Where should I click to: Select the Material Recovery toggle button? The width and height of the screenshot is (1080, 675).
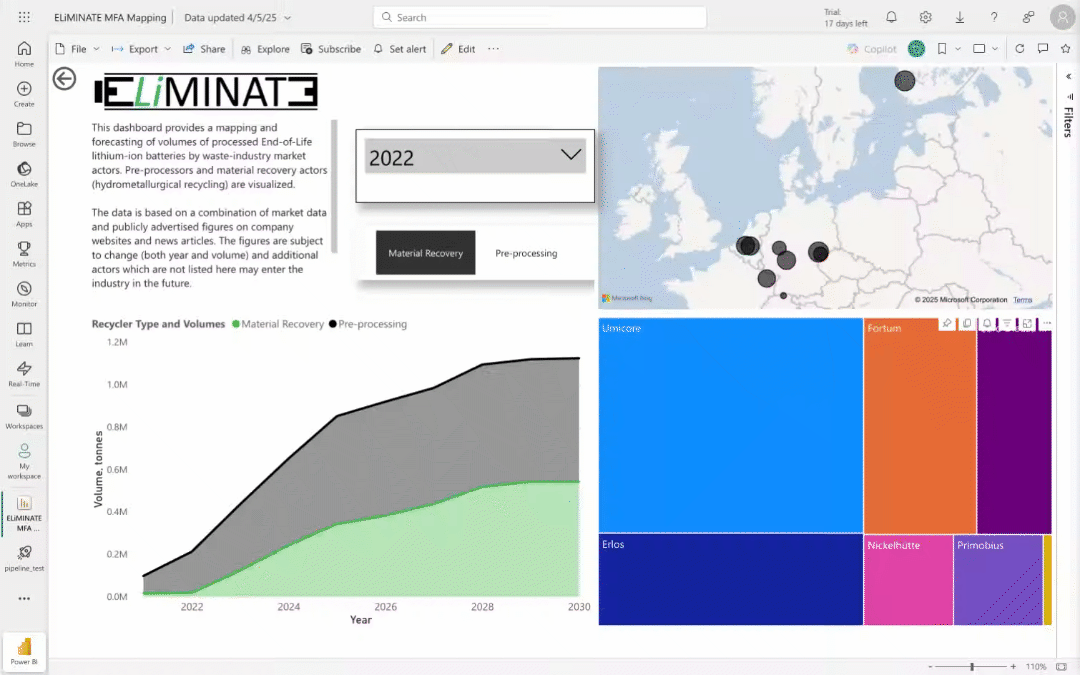pos(425,253)
